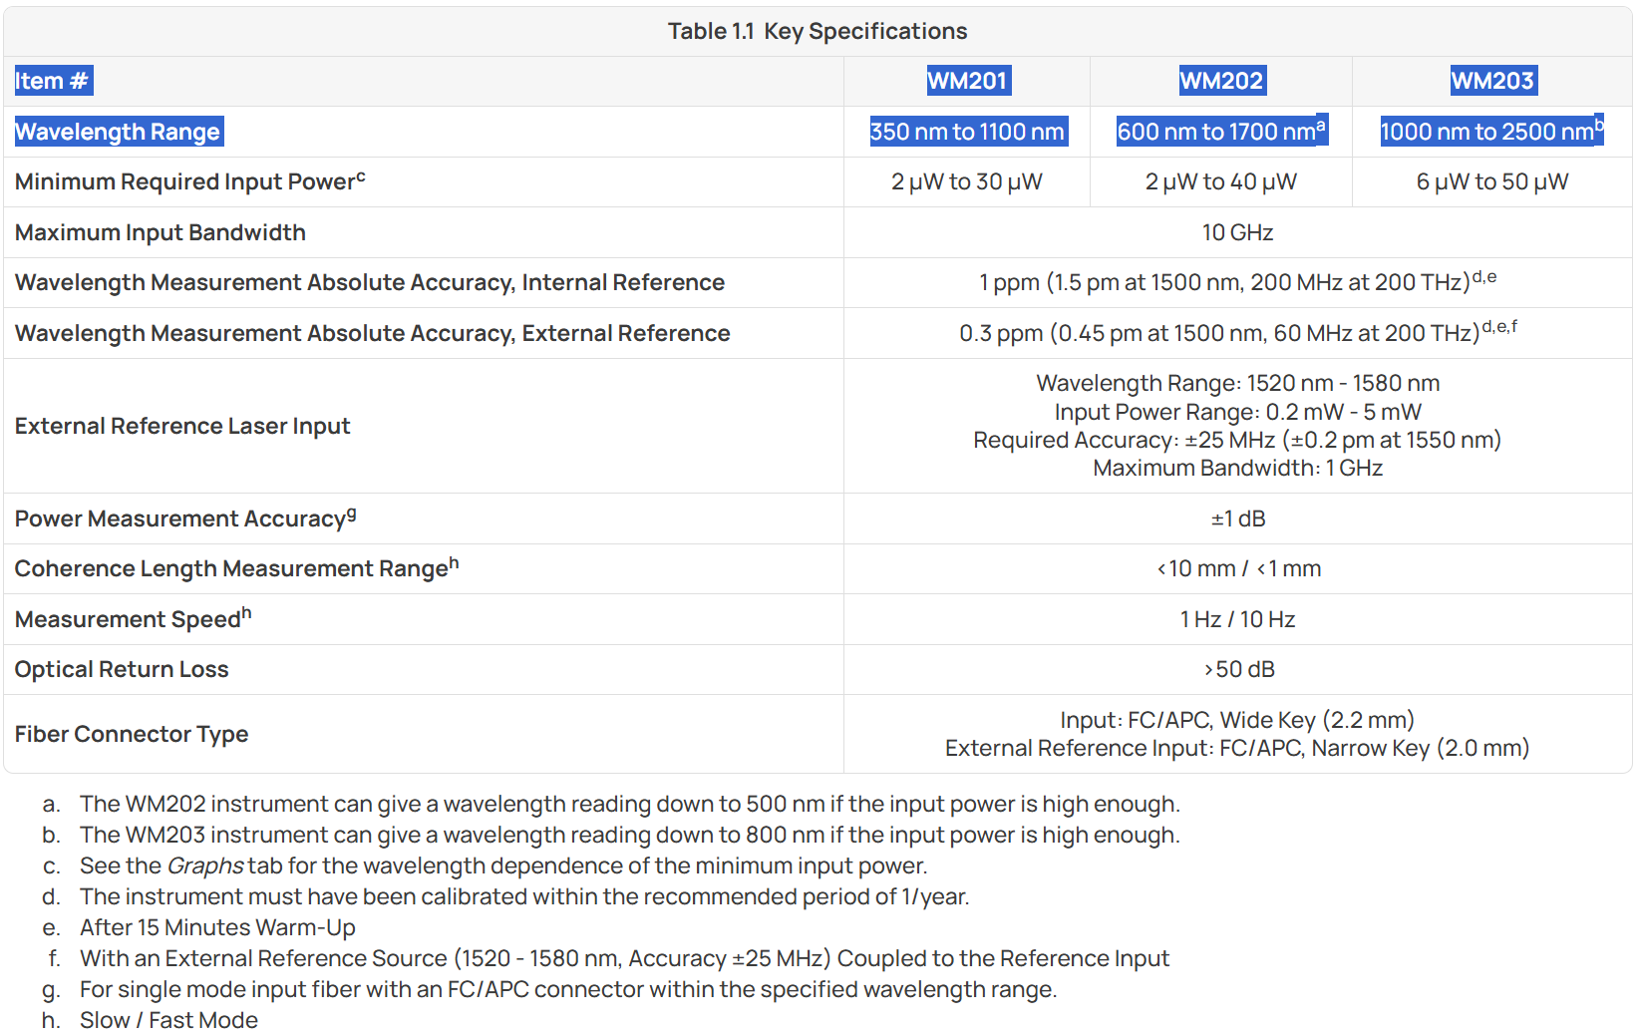Image resolution: width=1640 pixels, height=1036 pixels.
Task: Click the Slow / Fast Mode footnote h
Action: coord(169,1020)
